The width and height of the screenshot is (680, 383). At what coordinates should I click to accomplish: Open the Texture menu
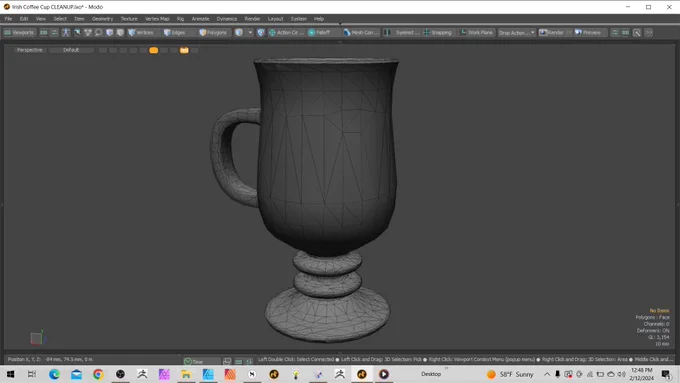[129, 19]
